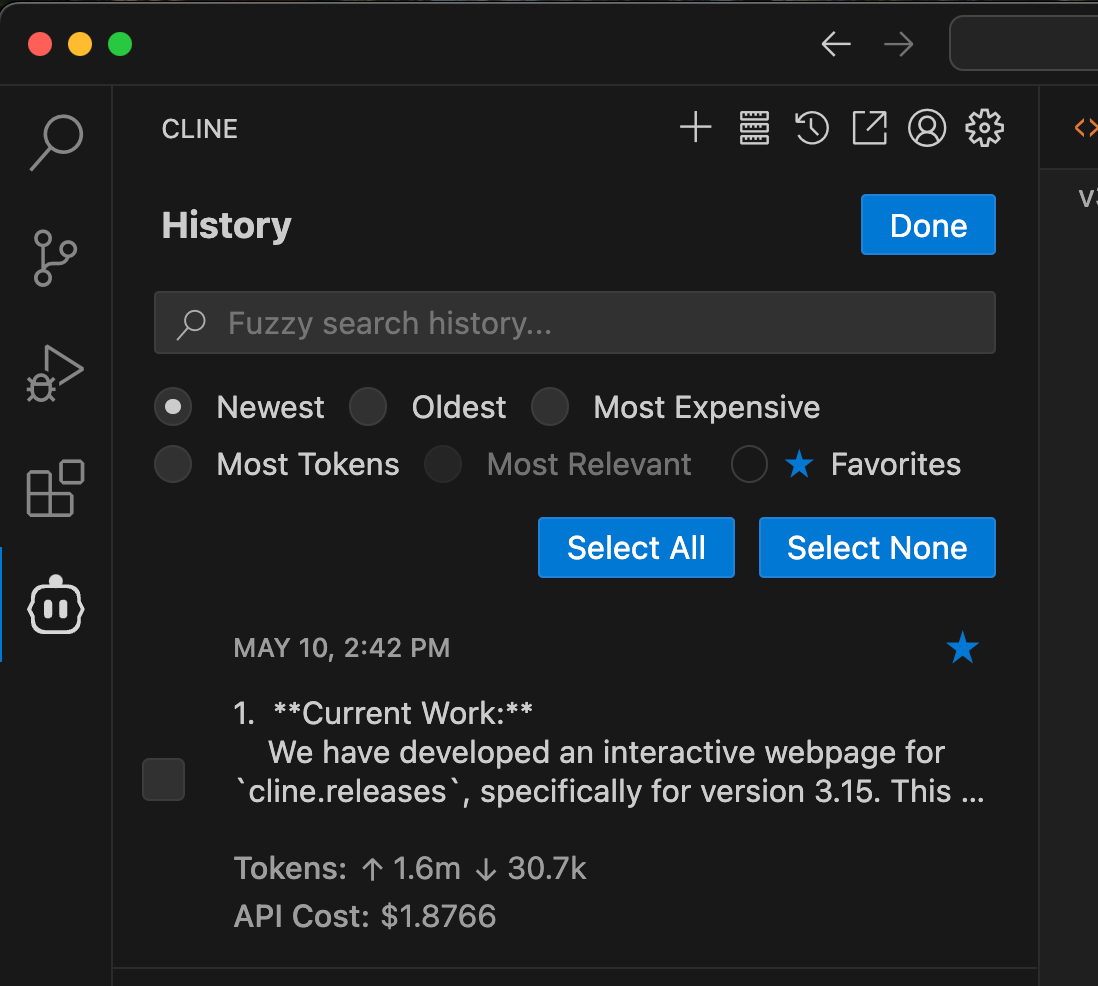Open the Extensions view
Viewport: 1098px width, 986px height.
click(x=56, y=488)
